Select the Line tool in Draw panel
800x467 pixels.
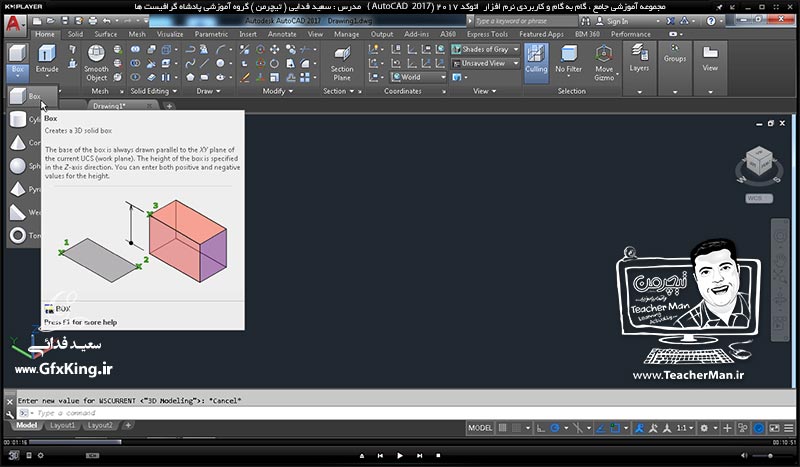click(205, 63)
